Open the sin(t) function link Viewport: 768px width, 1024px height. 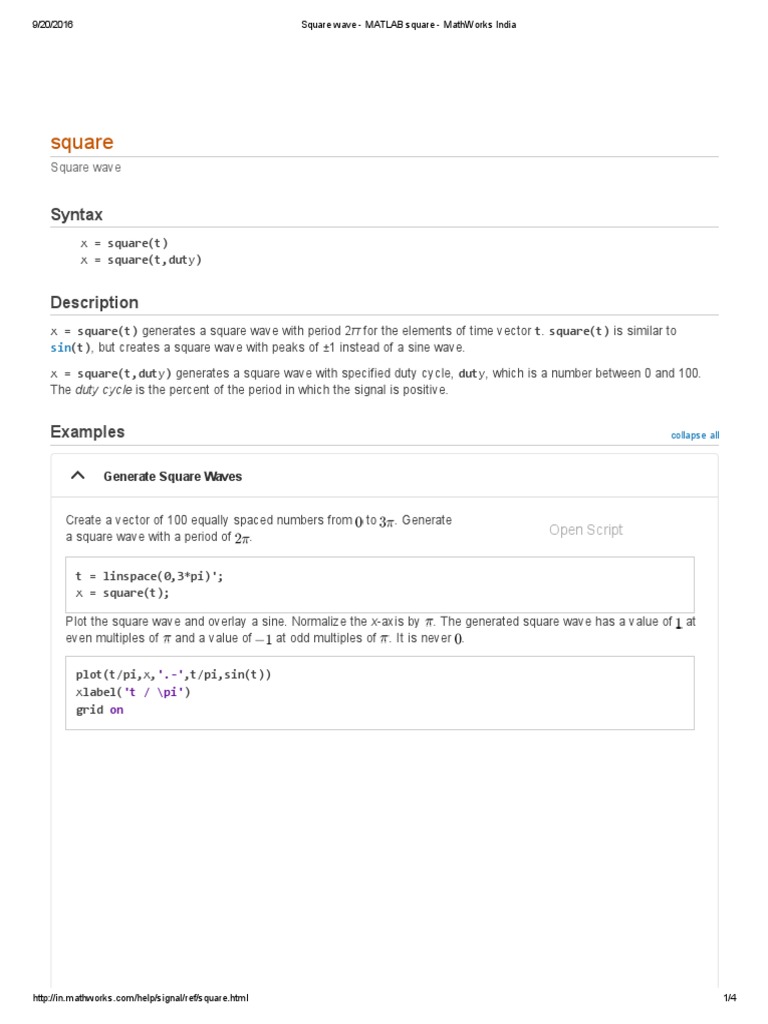(x=70, y=347)
